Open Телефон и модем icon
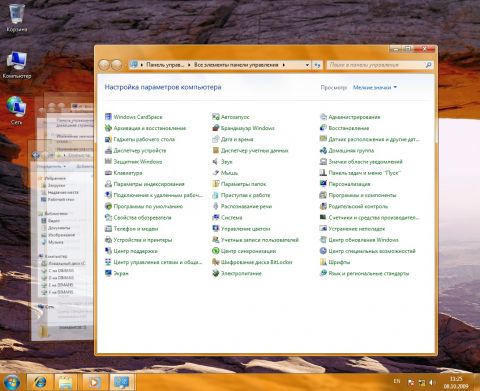The image size is (480, 391). pyautogui.click(x=108, y=229)
